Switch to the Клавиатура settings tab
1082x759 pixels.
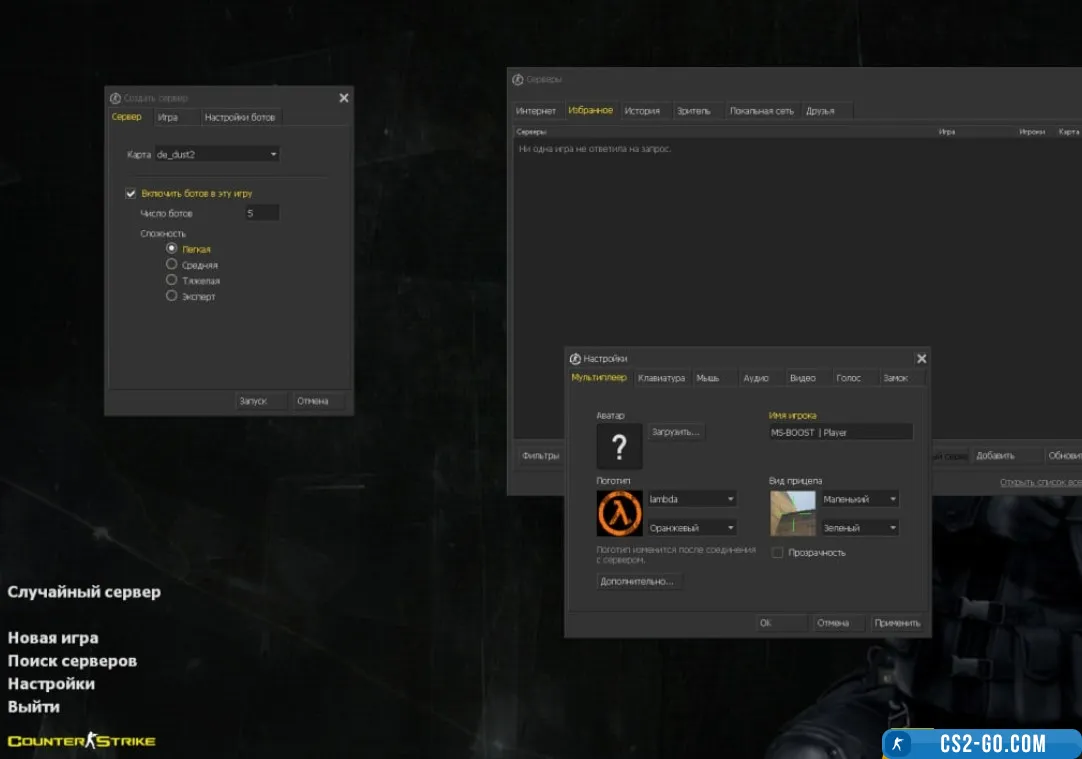[x=661, y=378]
